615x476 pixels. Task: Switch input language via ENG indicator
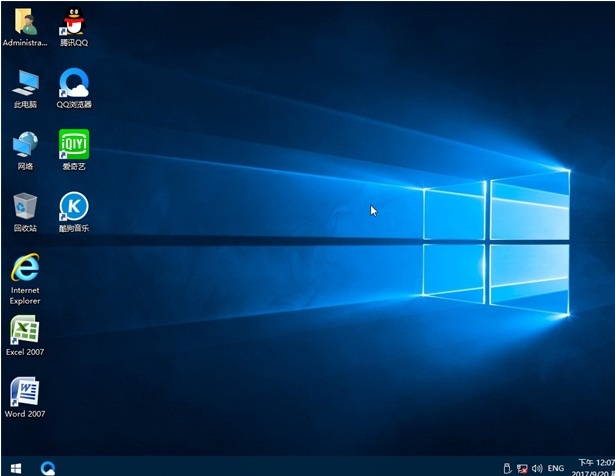point(555,467)
